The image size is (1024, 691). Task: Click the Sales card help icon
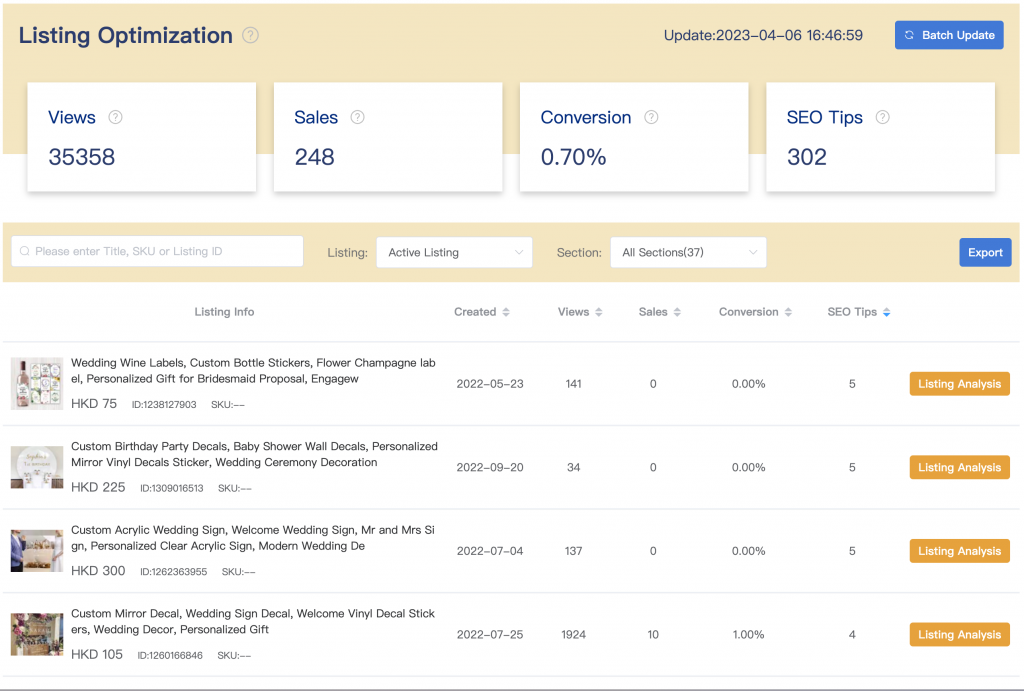click(x=357, y=117)
